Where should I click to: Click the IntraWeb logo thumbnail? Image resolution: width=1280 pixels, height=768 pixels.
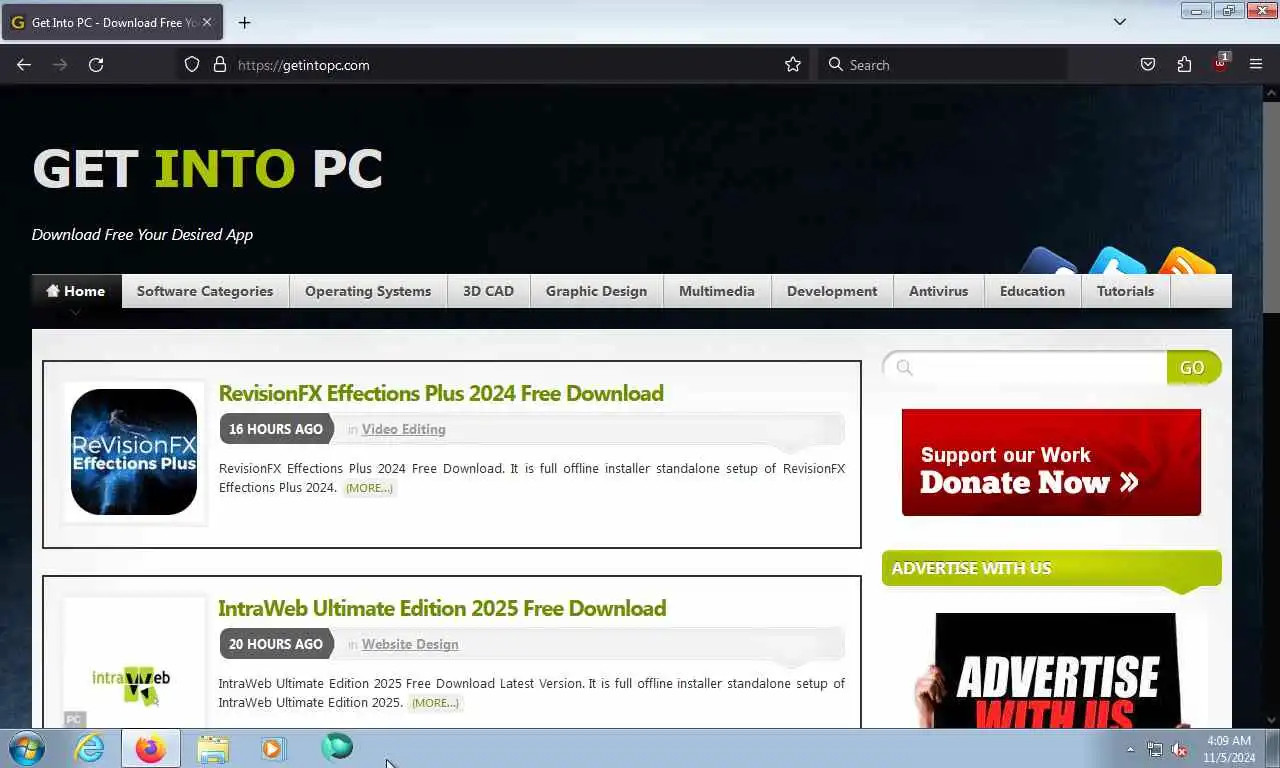(x=134, y=664)
